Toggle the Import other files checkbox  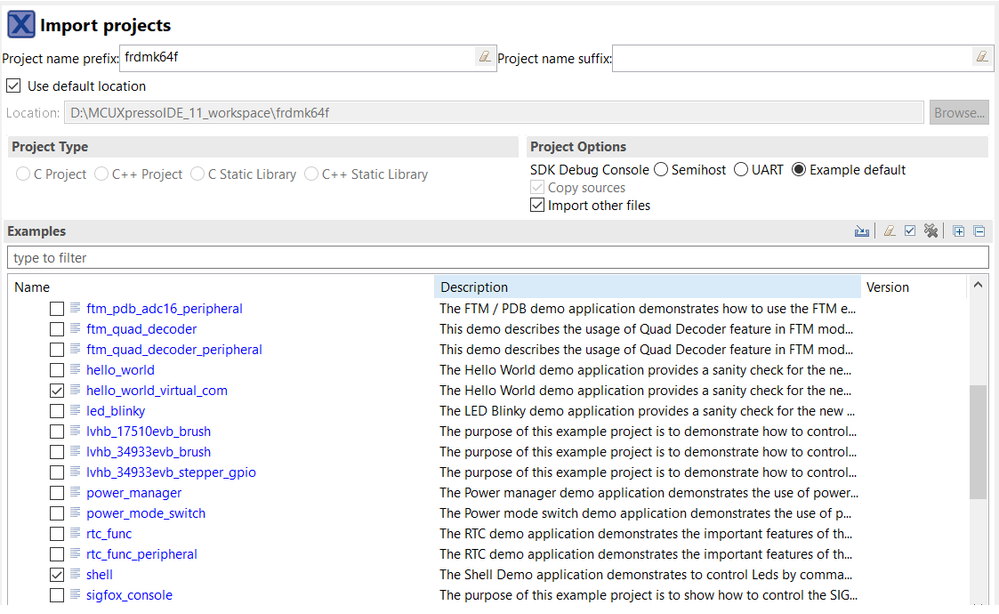pyautogui.click(x=538, y=206)
